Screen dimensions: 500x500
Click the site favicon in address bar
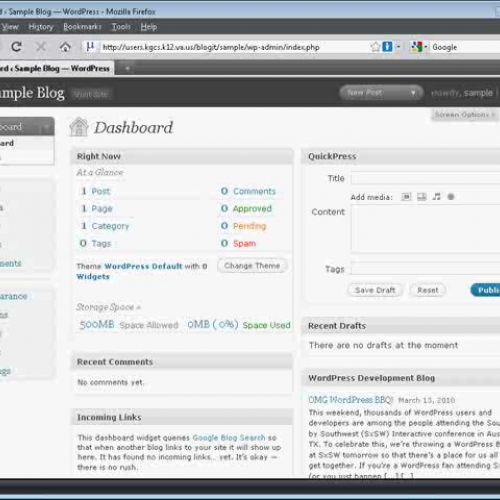click(90, 46)
